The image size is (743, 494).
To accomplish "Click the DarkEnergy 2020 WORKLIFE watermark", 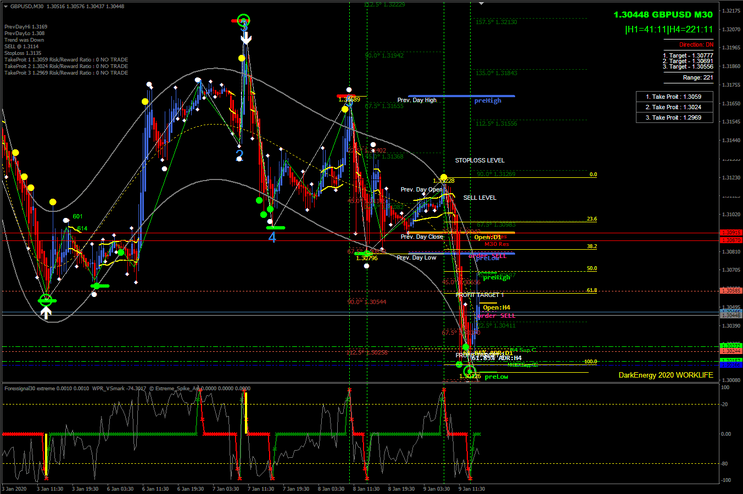I will (x=664, y=375).
